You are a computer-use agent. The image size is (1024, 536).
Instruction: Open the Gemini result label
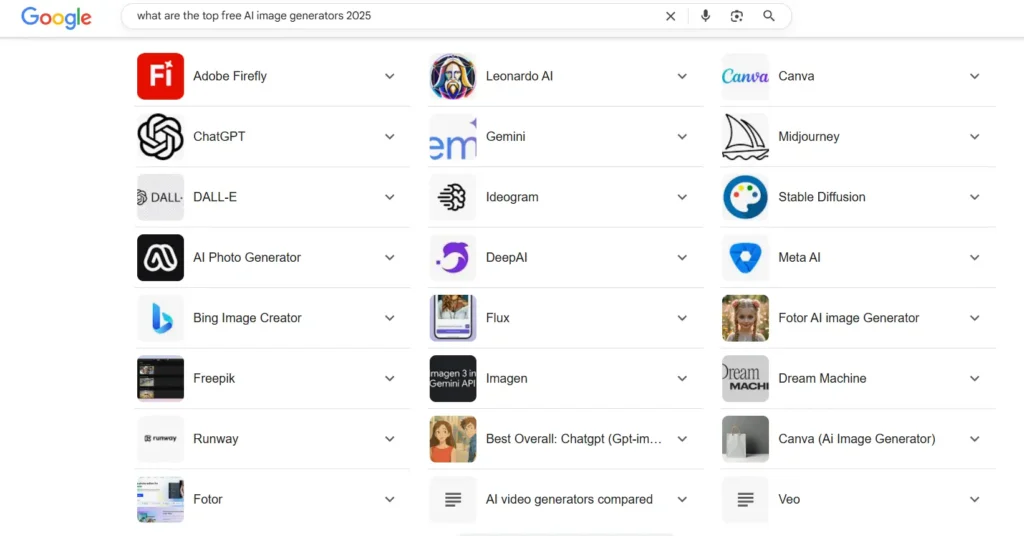tap(505, 137)
